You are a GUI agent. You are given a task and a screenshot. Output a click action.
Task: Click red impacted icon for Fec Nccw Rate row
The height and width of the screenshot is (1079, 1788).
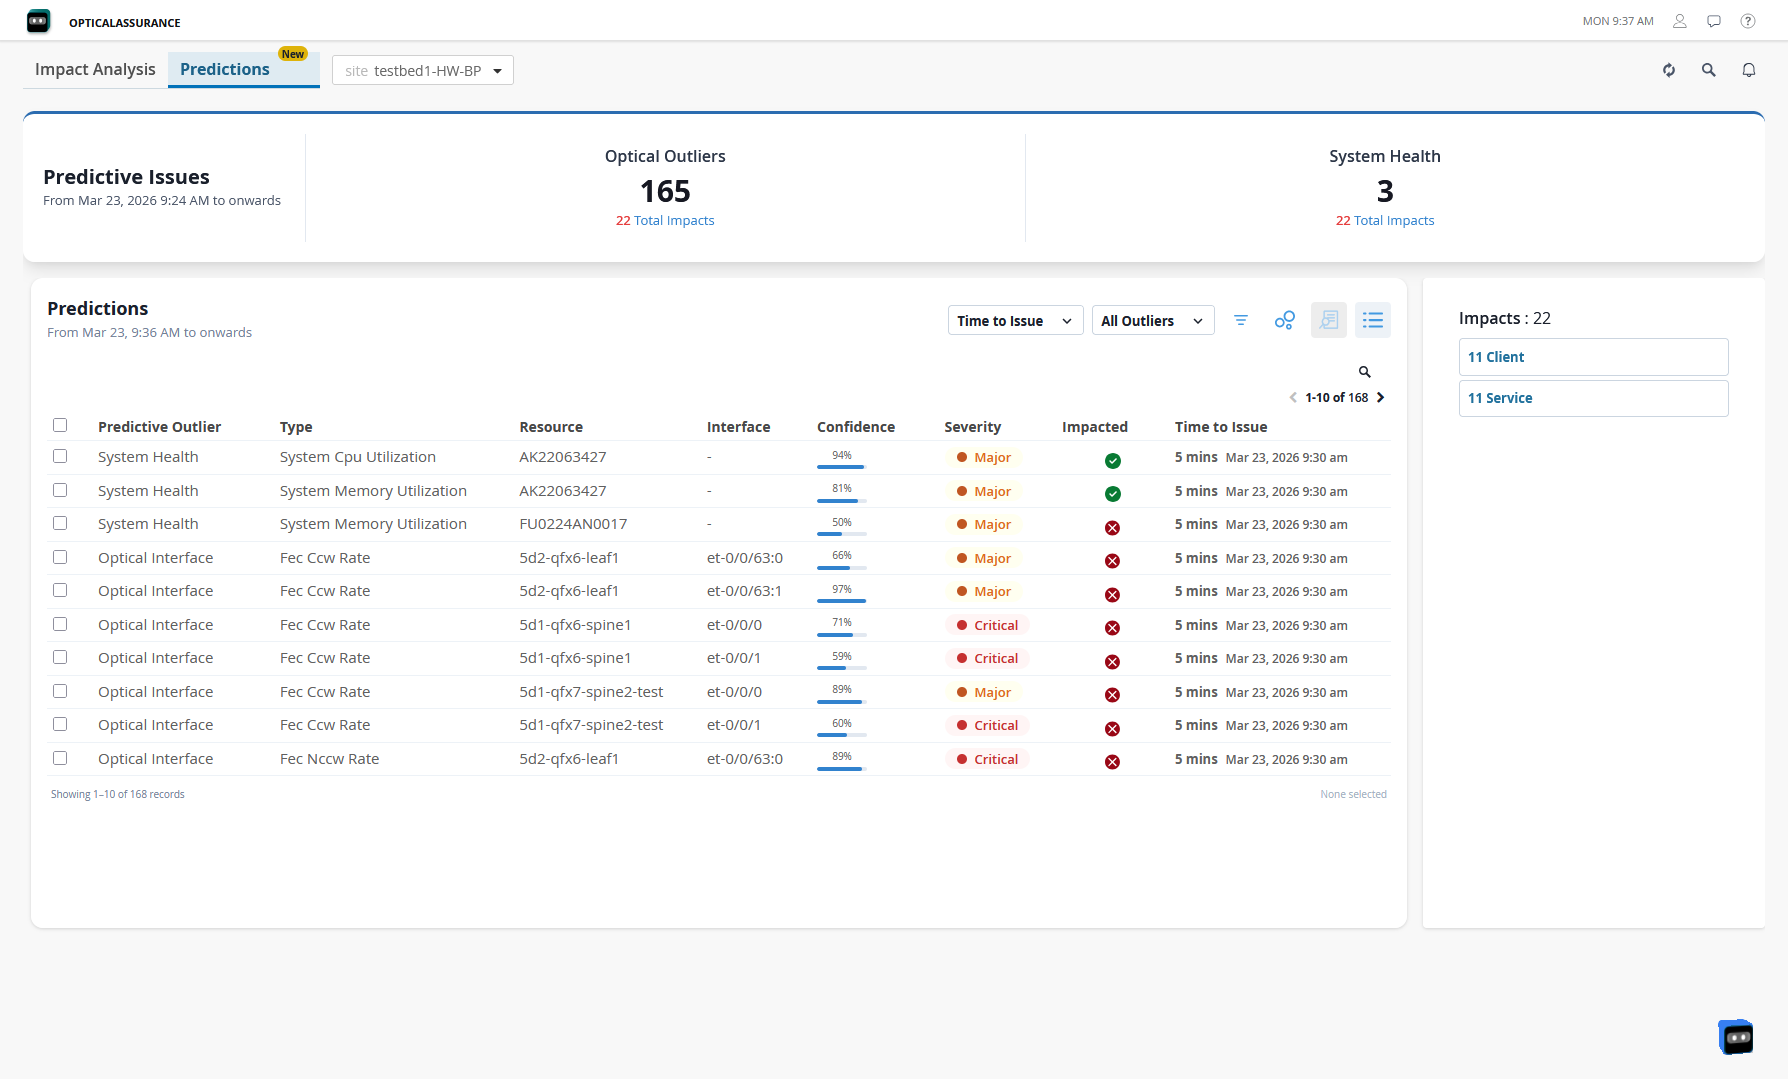(1112, 762)
